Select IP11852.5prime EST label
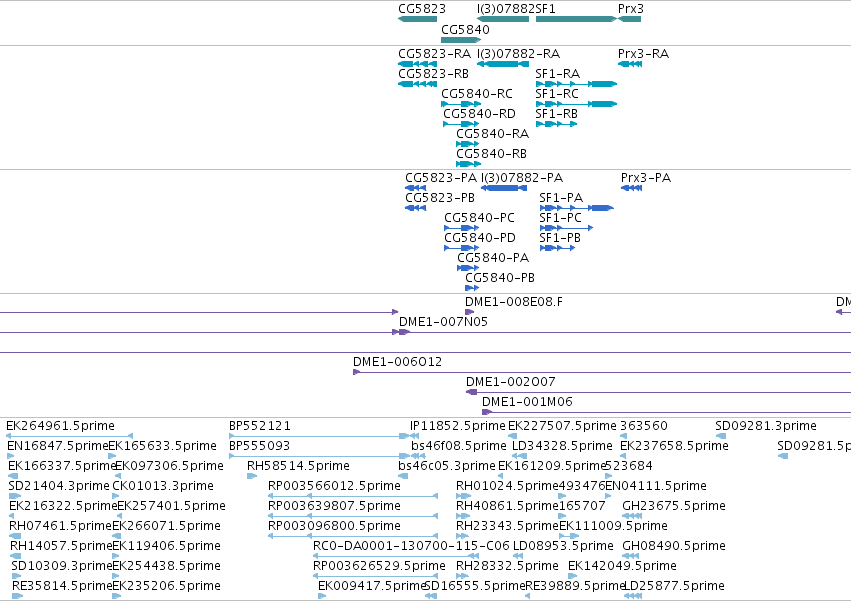Screen dimensions: 851x601 [x=458, y=426]
